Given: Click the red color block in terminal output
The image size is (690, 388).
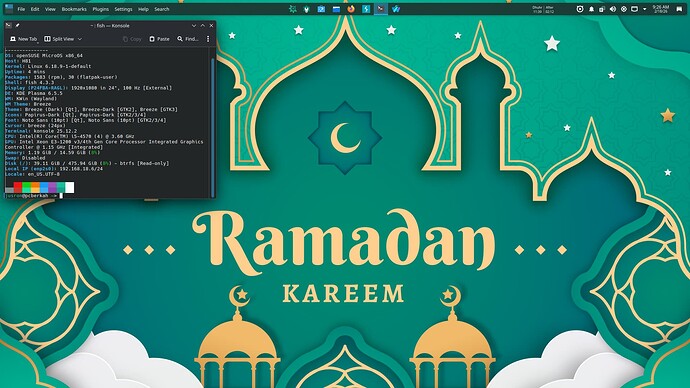Looking at the screenshot, I should point(18,187).
